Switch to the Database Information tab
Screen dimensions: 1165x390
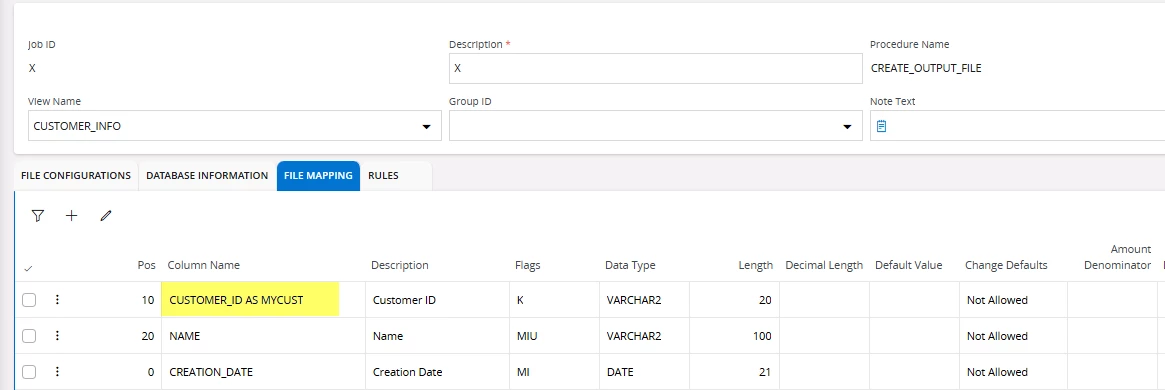[x=207, y=176]
